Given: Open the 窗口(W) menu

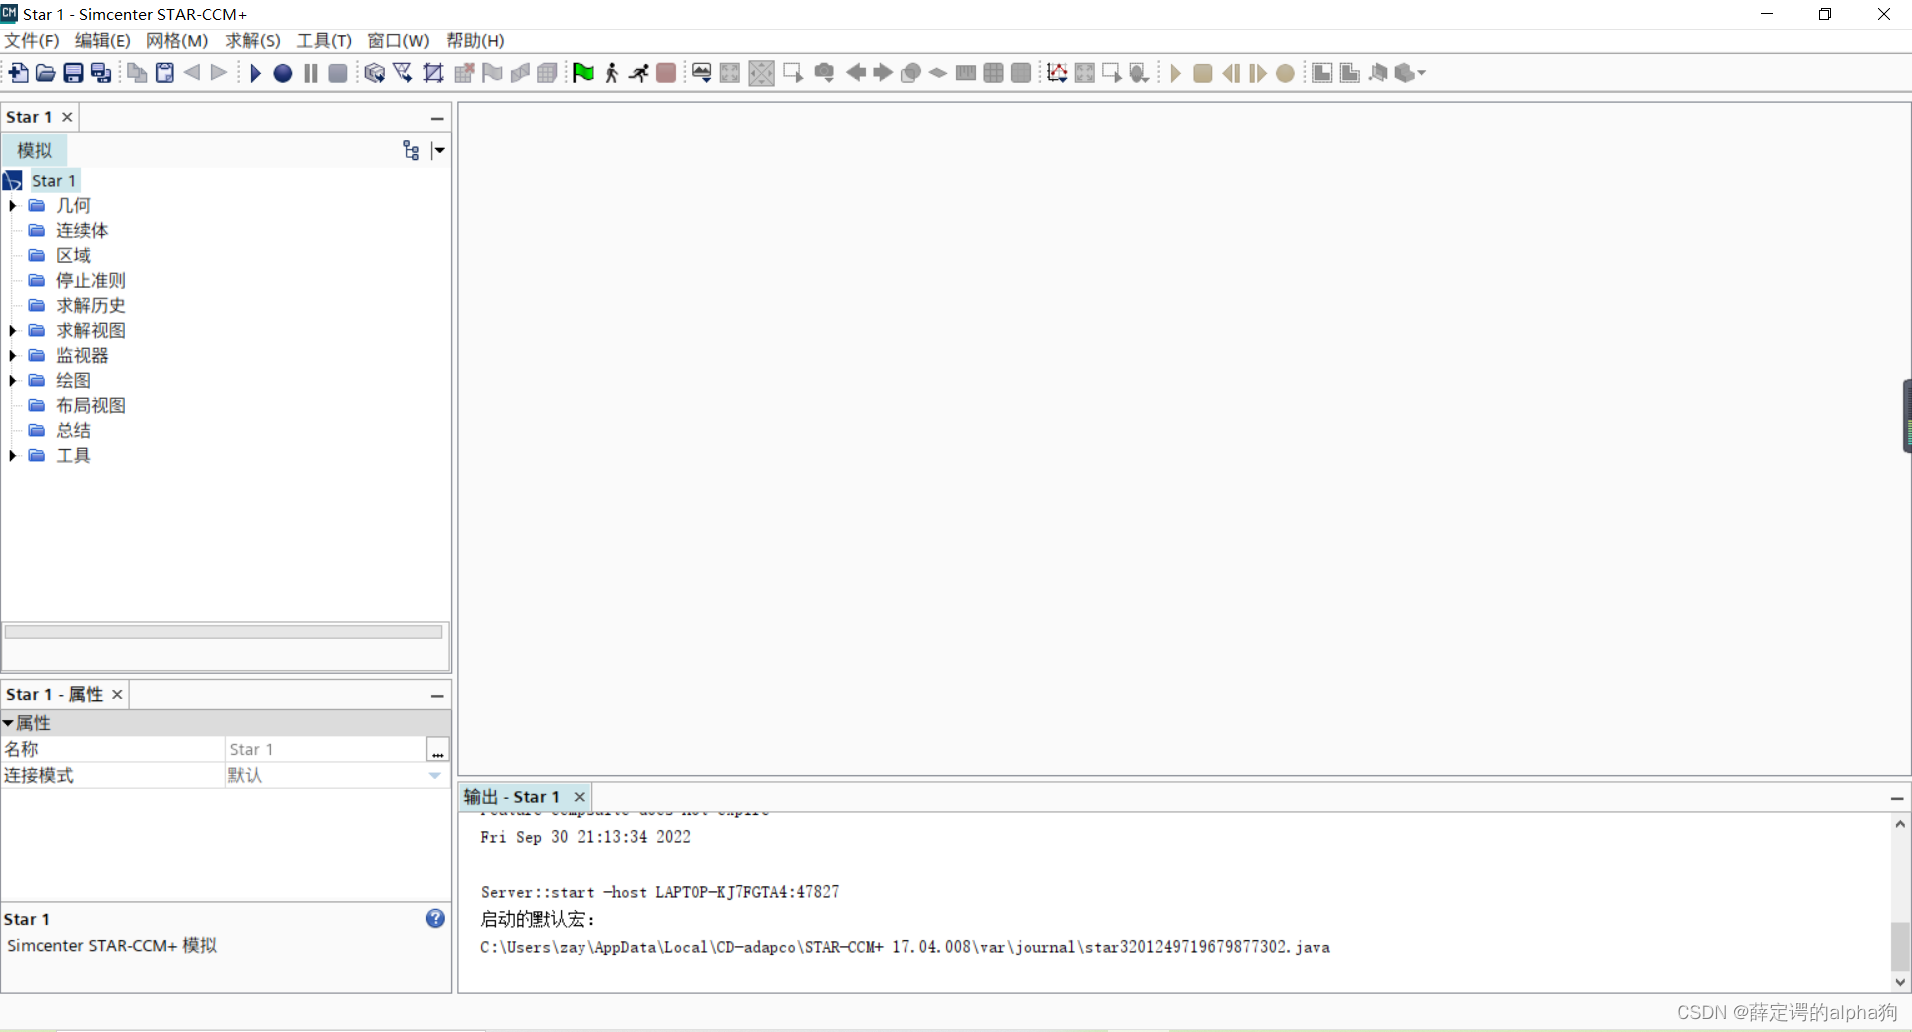Looking at the screenshot, I should (x=398, y=40).
